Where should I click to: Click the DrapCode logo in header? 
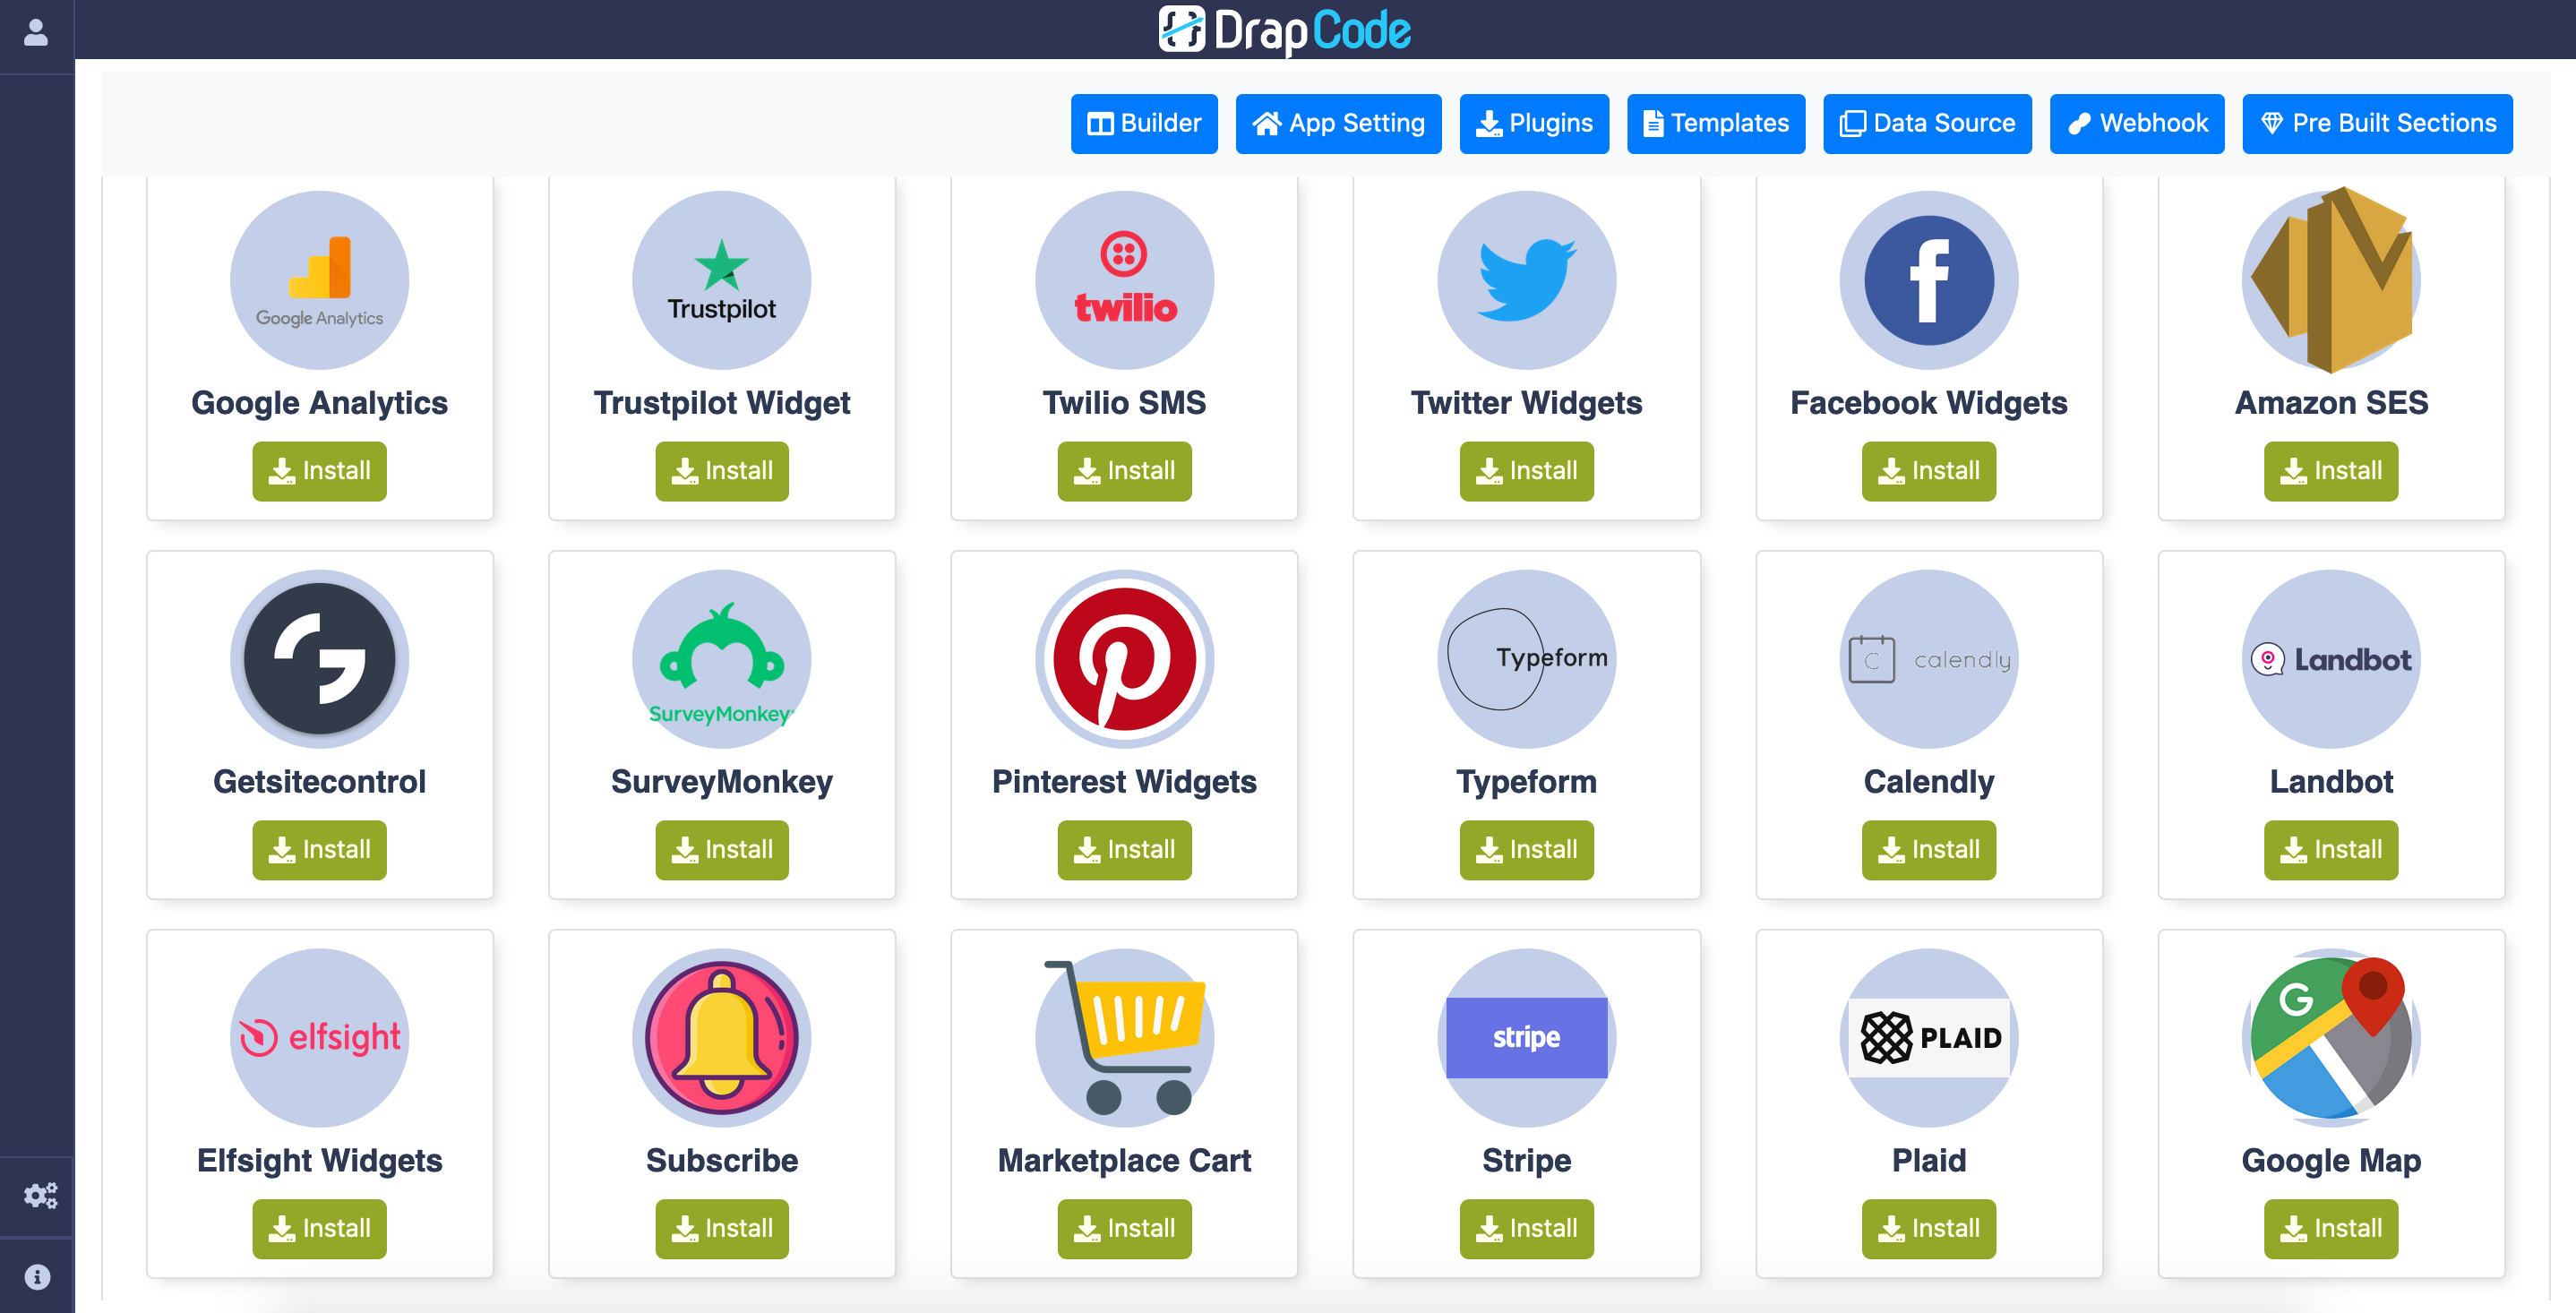(1285, 30)
